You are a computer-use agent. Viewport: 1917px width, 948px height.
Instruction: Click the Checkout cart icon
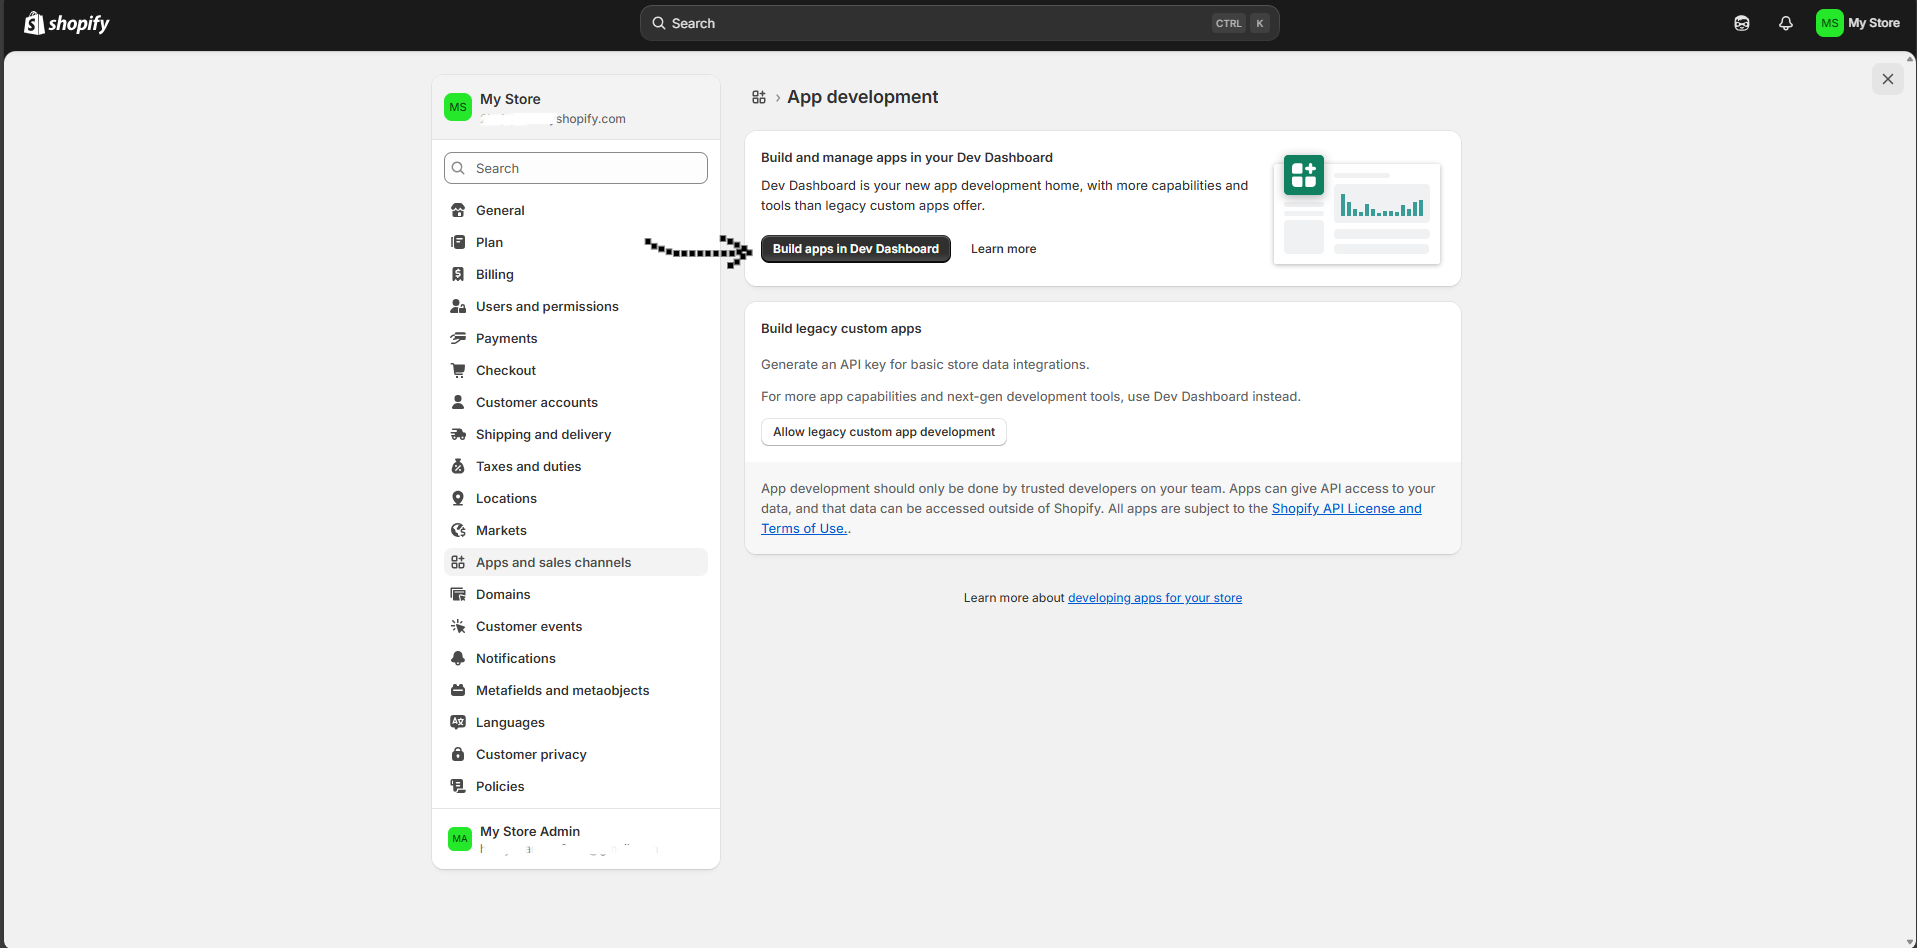tap(458, 370)
